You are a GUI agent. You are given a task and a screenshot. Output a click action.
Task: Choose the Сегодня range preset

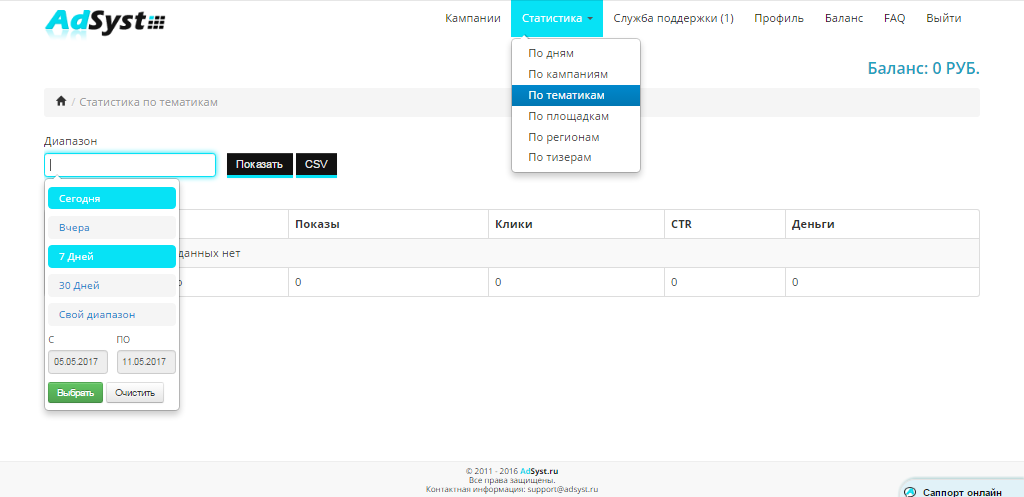(x=112, y=199)
